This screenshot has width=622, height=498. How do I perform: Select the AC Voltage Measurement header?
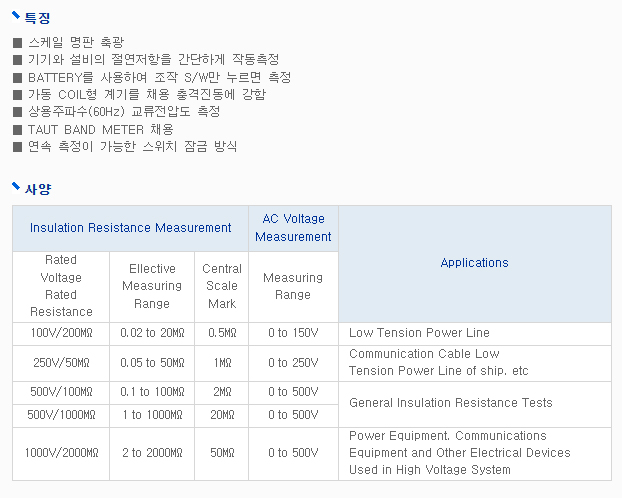click(293, 228)
